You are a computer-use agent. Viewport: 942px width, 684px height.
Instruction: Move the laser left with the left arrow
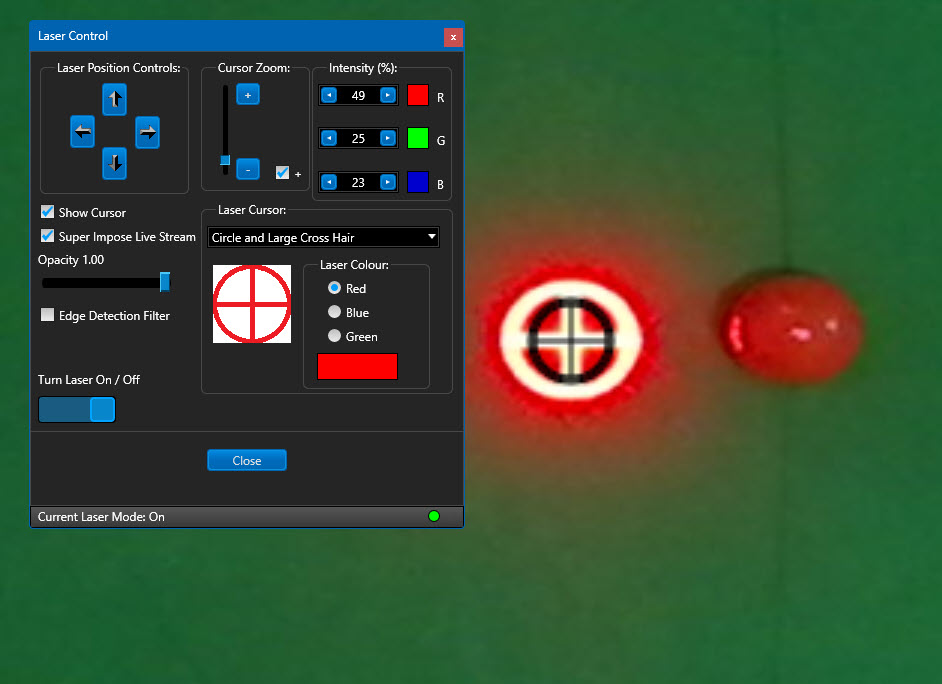pyautogui.click(x=82, y=132)
